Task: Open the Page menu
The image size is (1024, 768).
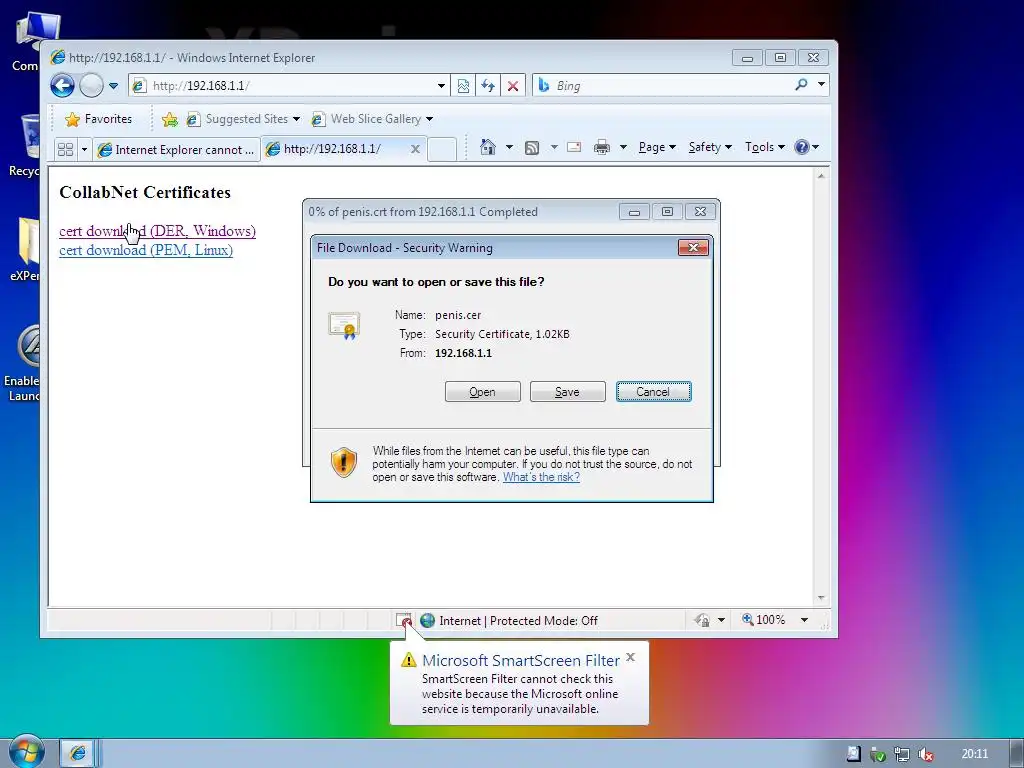Action: (x=657, y=147)
